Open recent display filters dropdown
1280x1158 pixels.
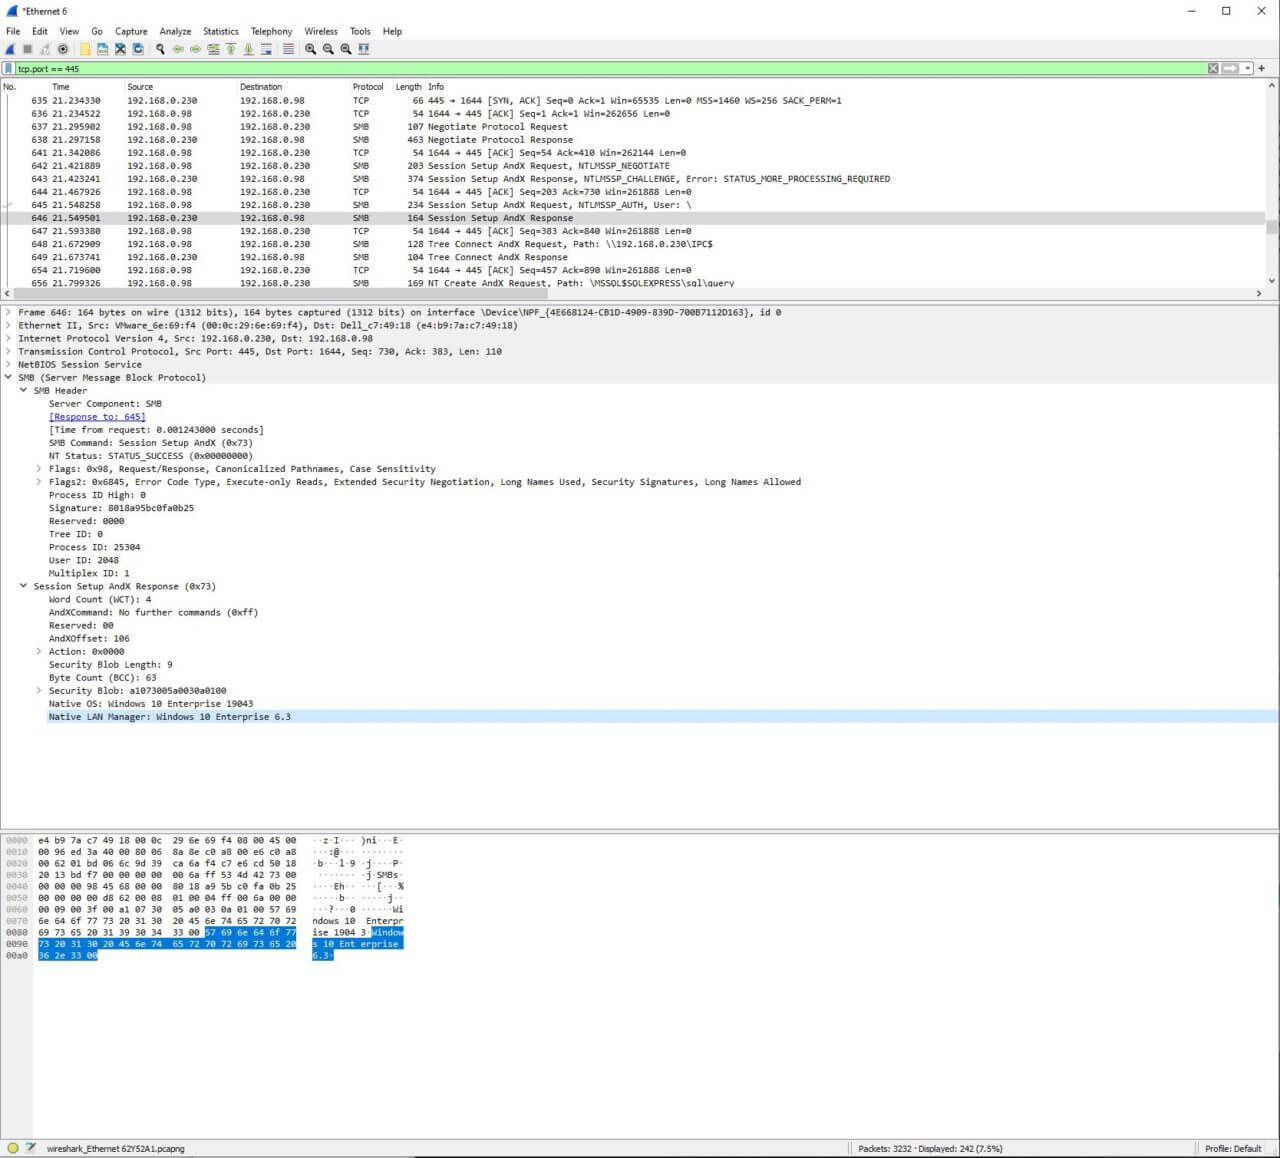coord(1247,69)
